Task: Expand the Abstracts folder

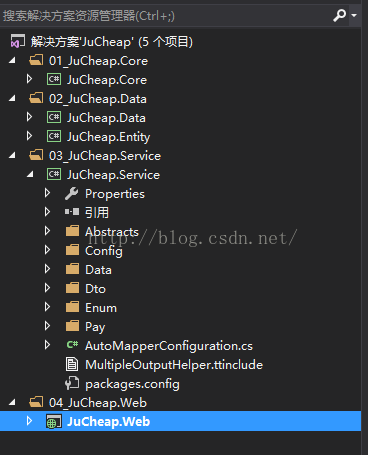Action: click(47, 231)
